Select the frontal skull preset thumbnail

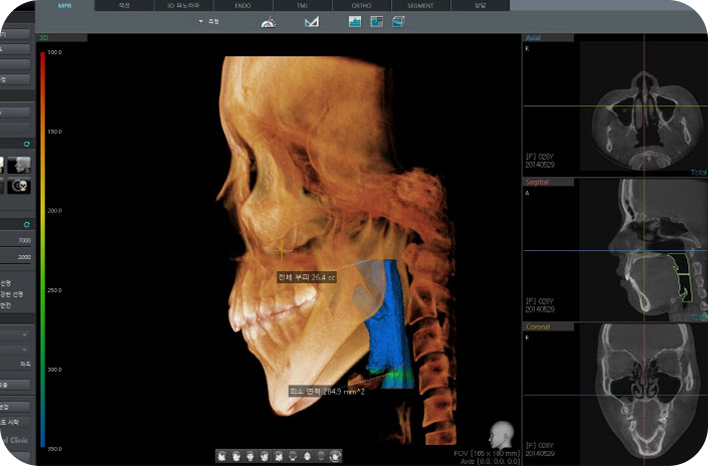click(x=19, y=186)
